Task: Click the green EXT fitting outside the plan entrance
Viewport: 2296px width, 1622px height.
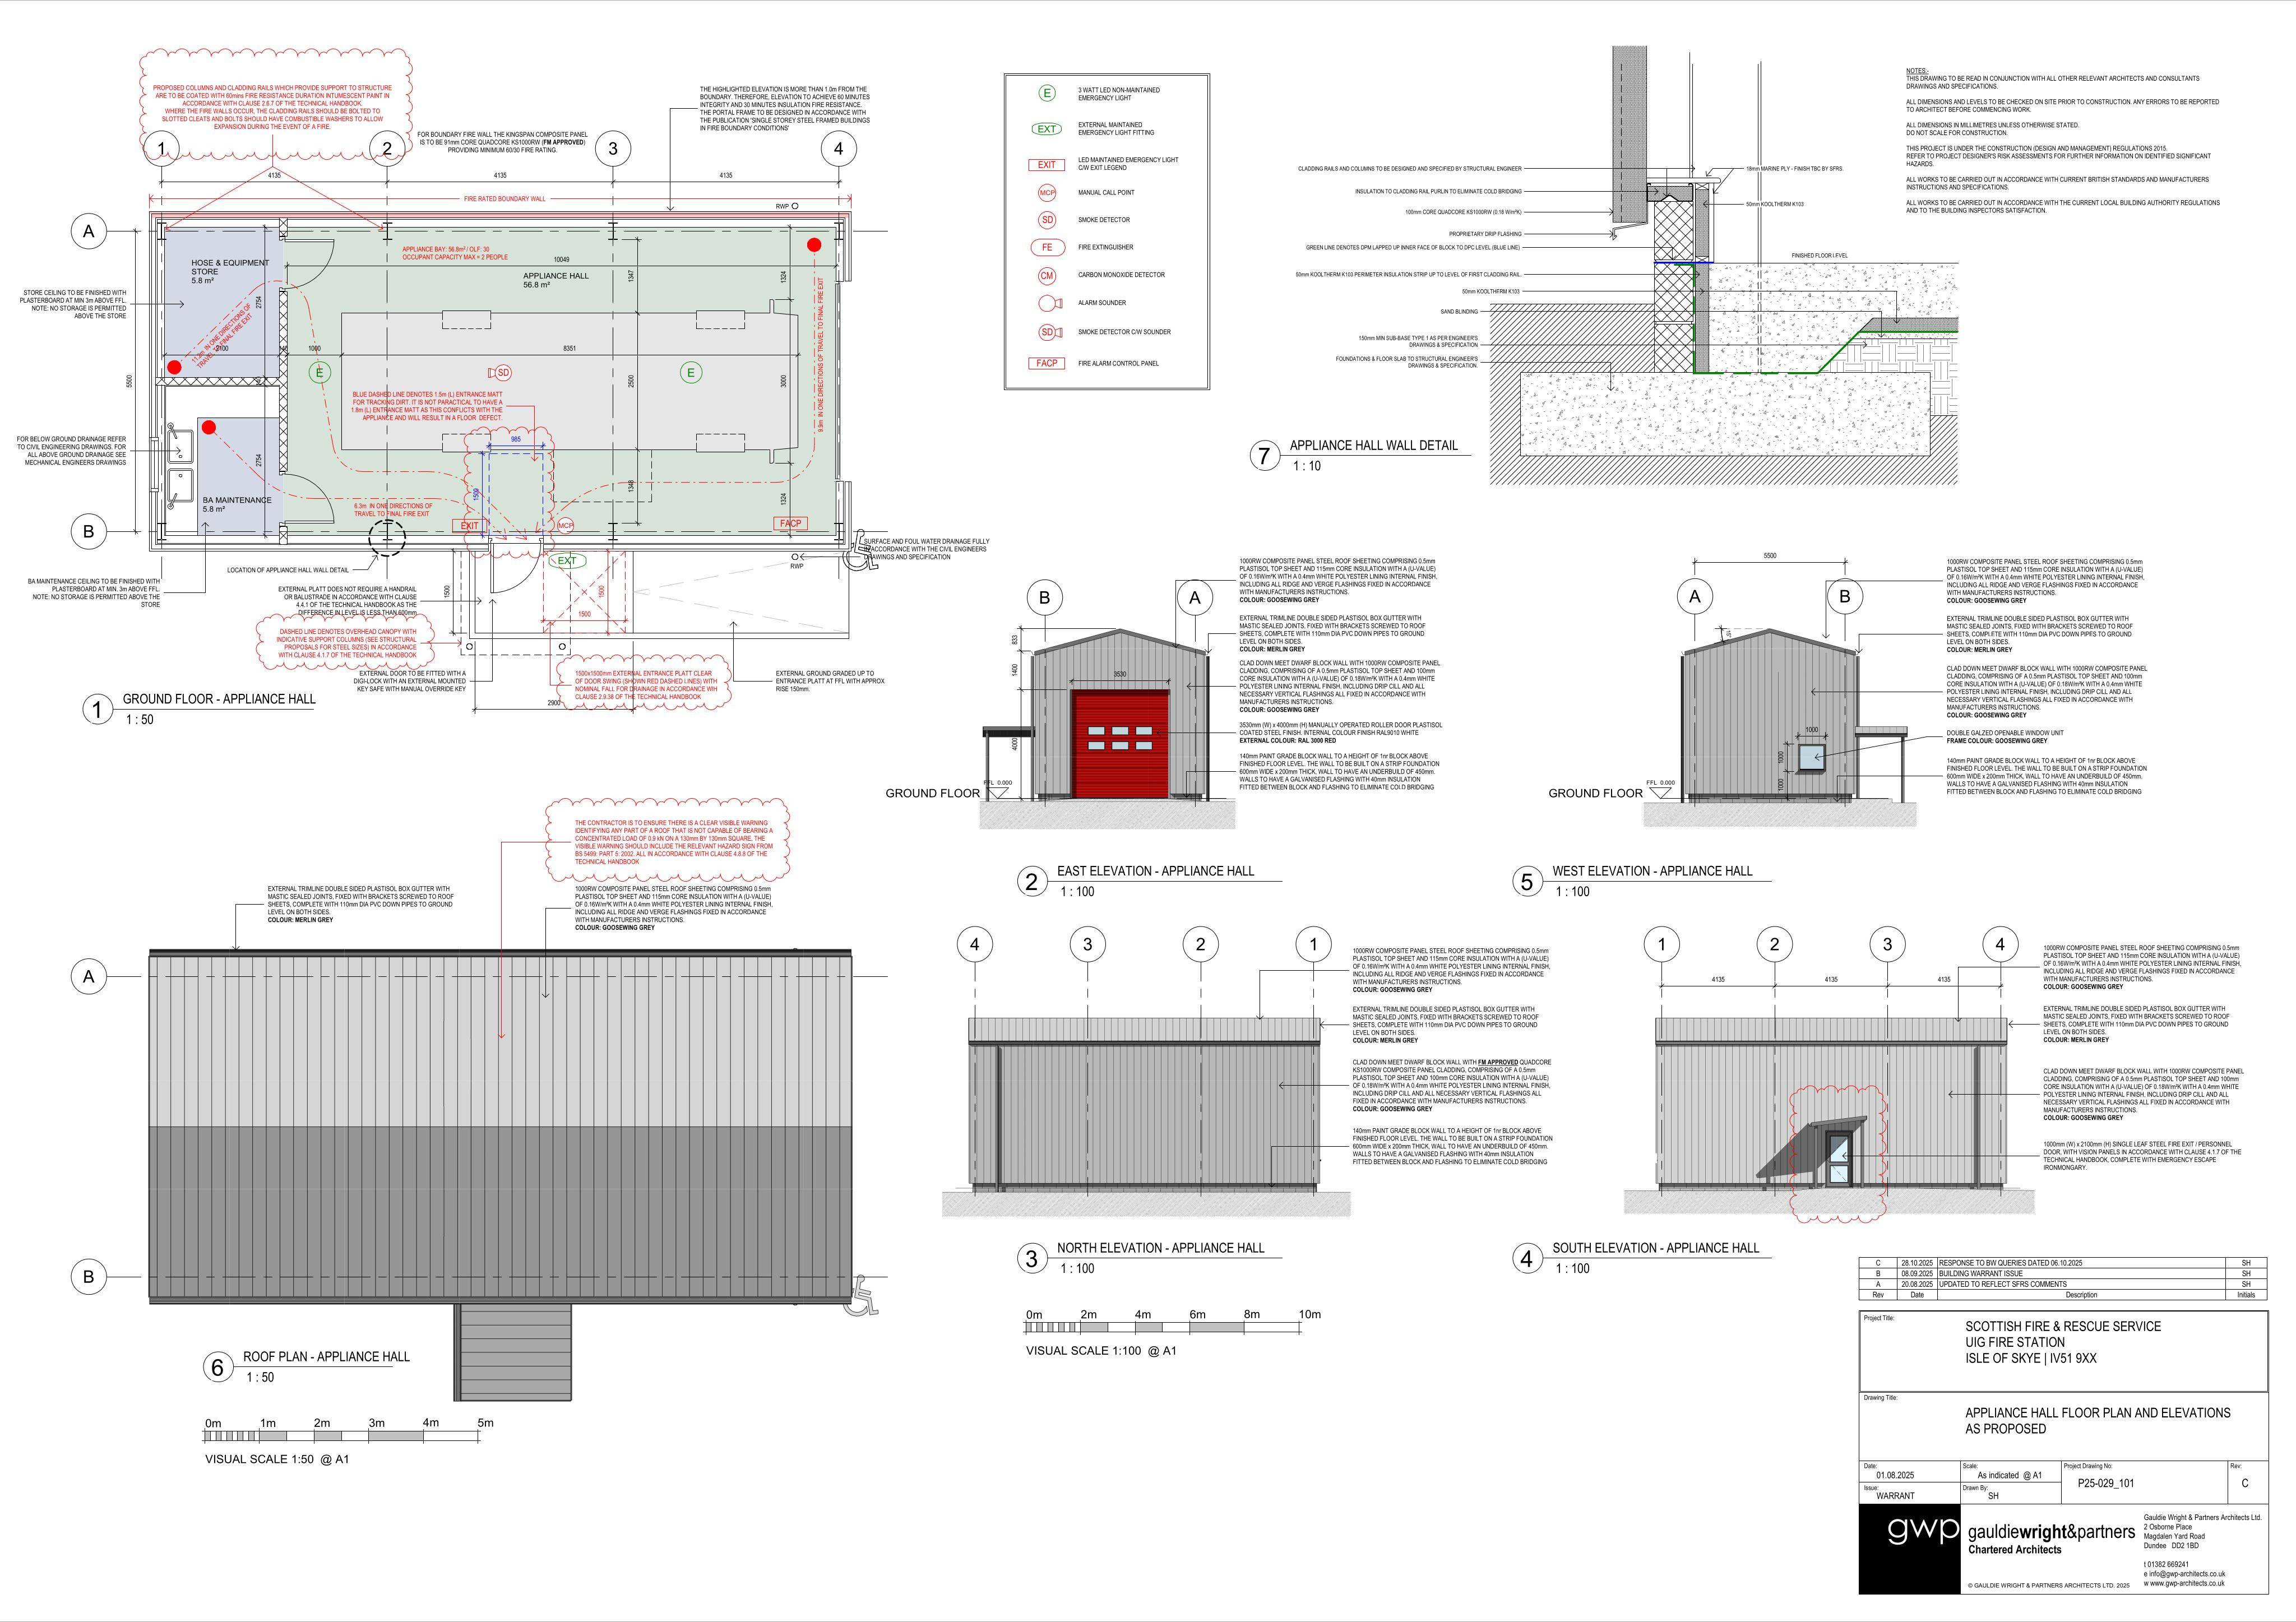Action: (x=566, y=561)
